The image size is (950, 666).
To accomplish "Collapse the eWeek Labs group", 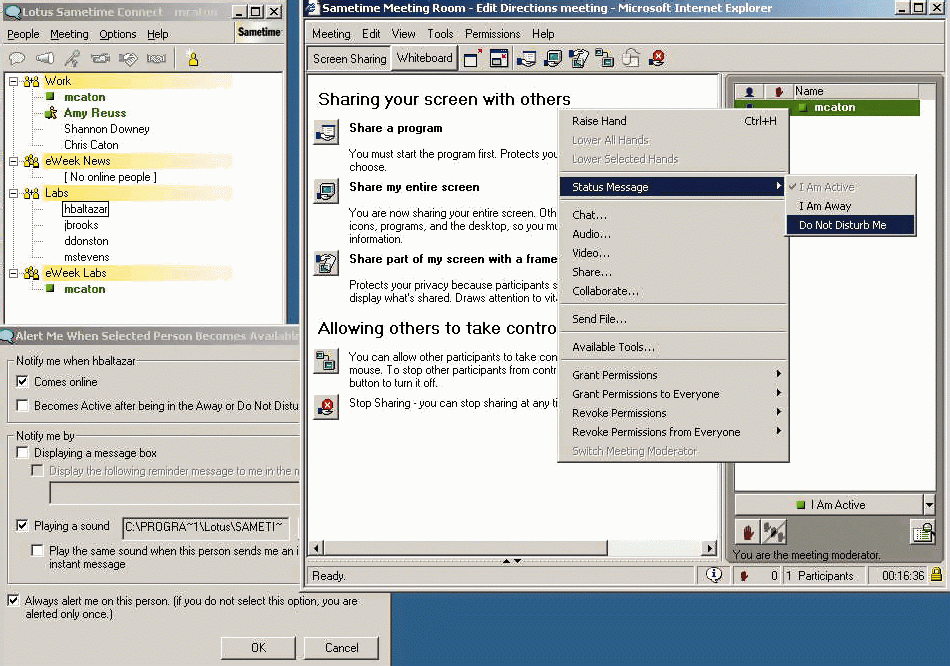I will tap(13, 273).
